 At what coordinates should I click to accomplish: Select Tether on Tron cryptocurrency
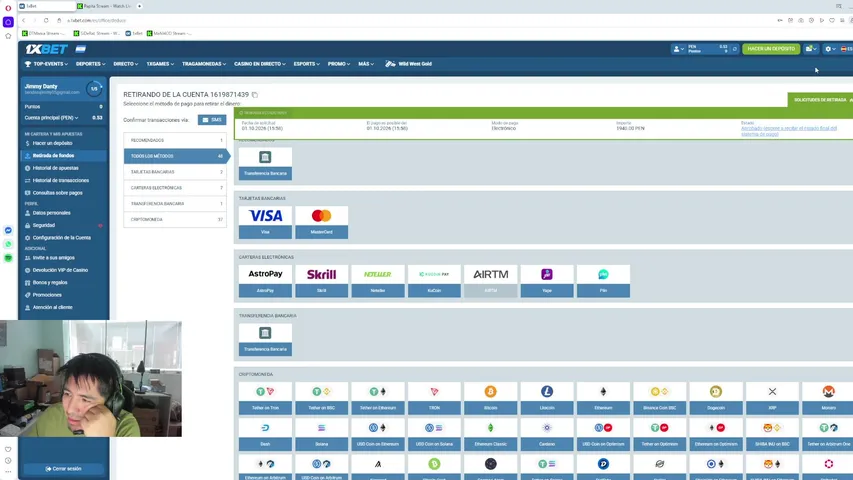coord(265,398)
